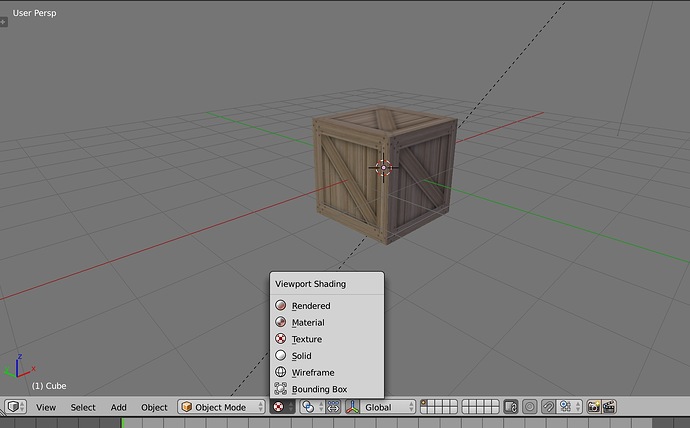
Task: Toggle lock camera and layers to scene
Action: tap(511, 407)
